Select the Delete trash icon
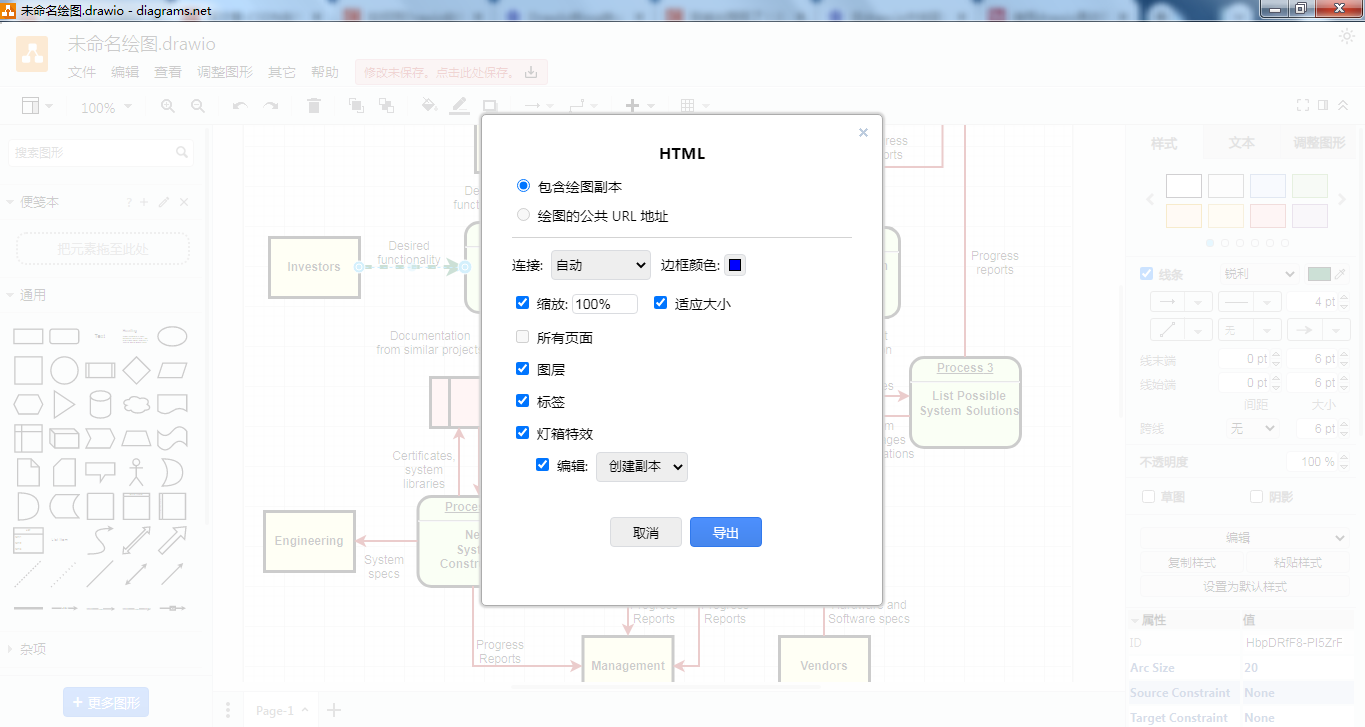 click(x=313, y=106)
